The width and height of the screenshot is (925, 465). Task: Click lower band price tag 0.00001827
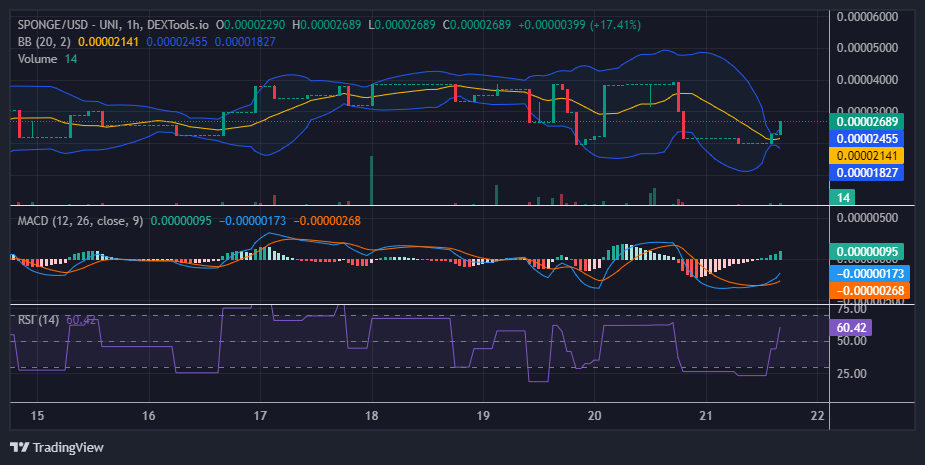pyautogui.click(x=867, y=173)
